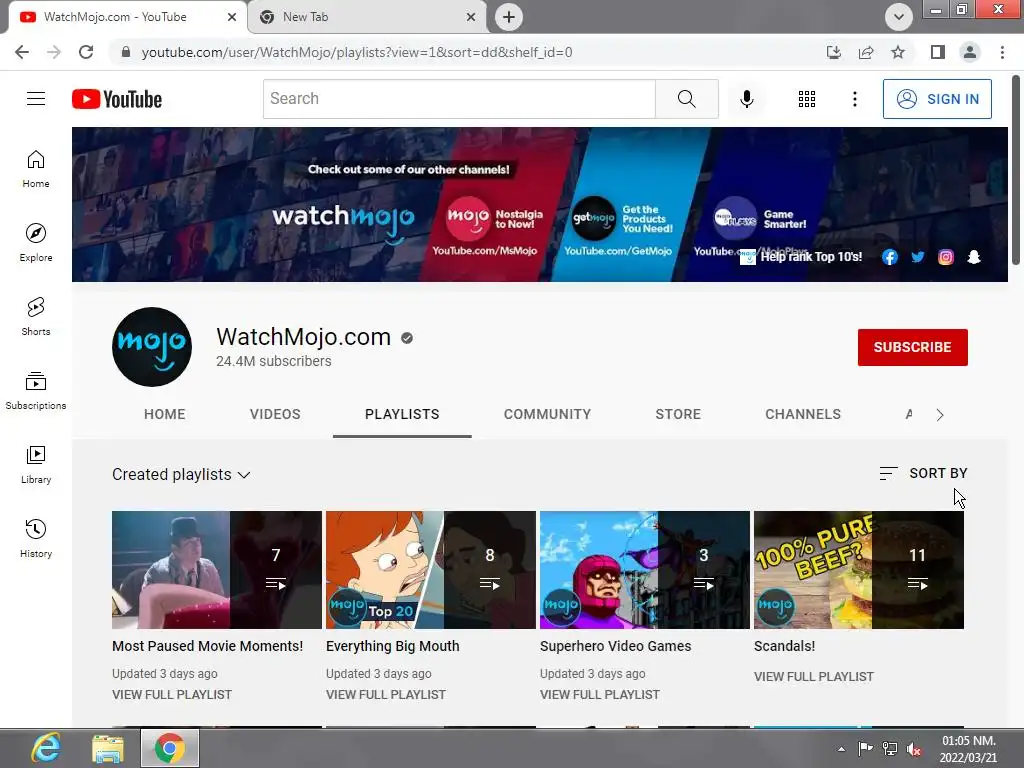Open the Chrome three-dot menu
1024x768 pixels.
point(1002,52)
